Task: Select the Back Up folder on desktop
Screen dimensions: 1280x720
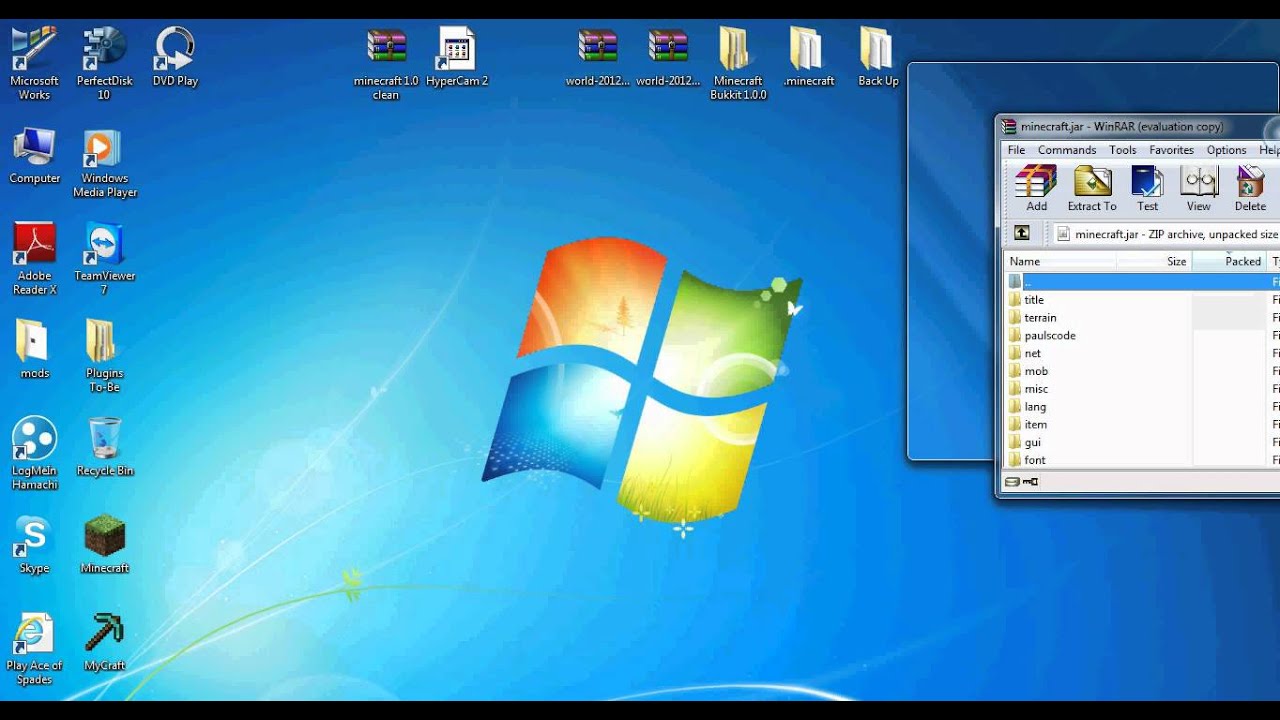Action: (x=878, y=57)
